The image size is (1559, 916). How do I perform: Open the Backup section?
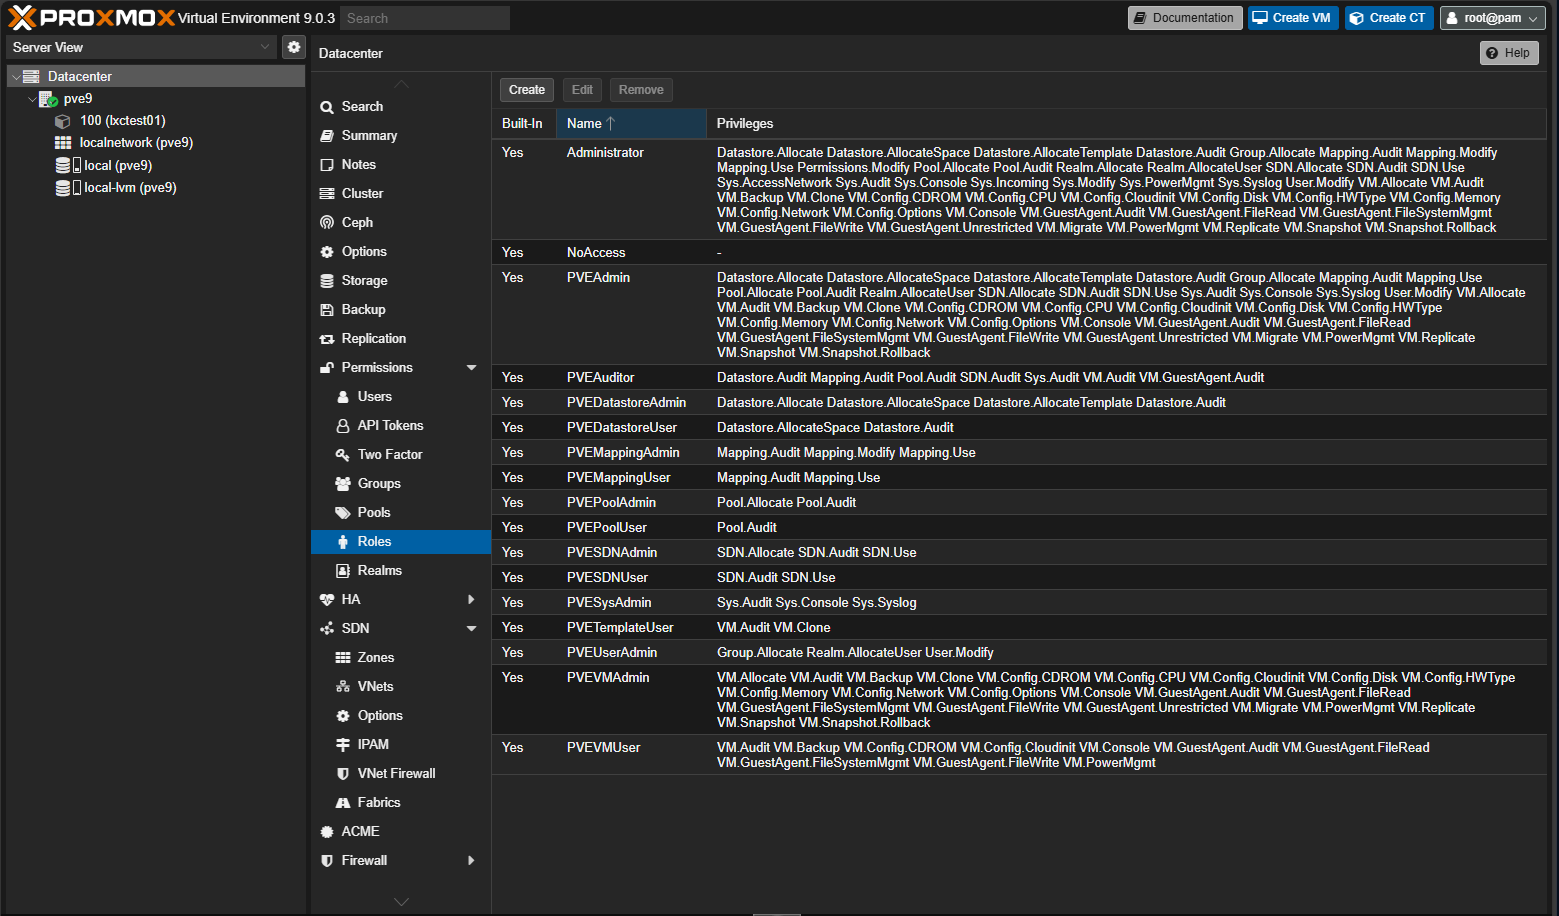point(363,310)
